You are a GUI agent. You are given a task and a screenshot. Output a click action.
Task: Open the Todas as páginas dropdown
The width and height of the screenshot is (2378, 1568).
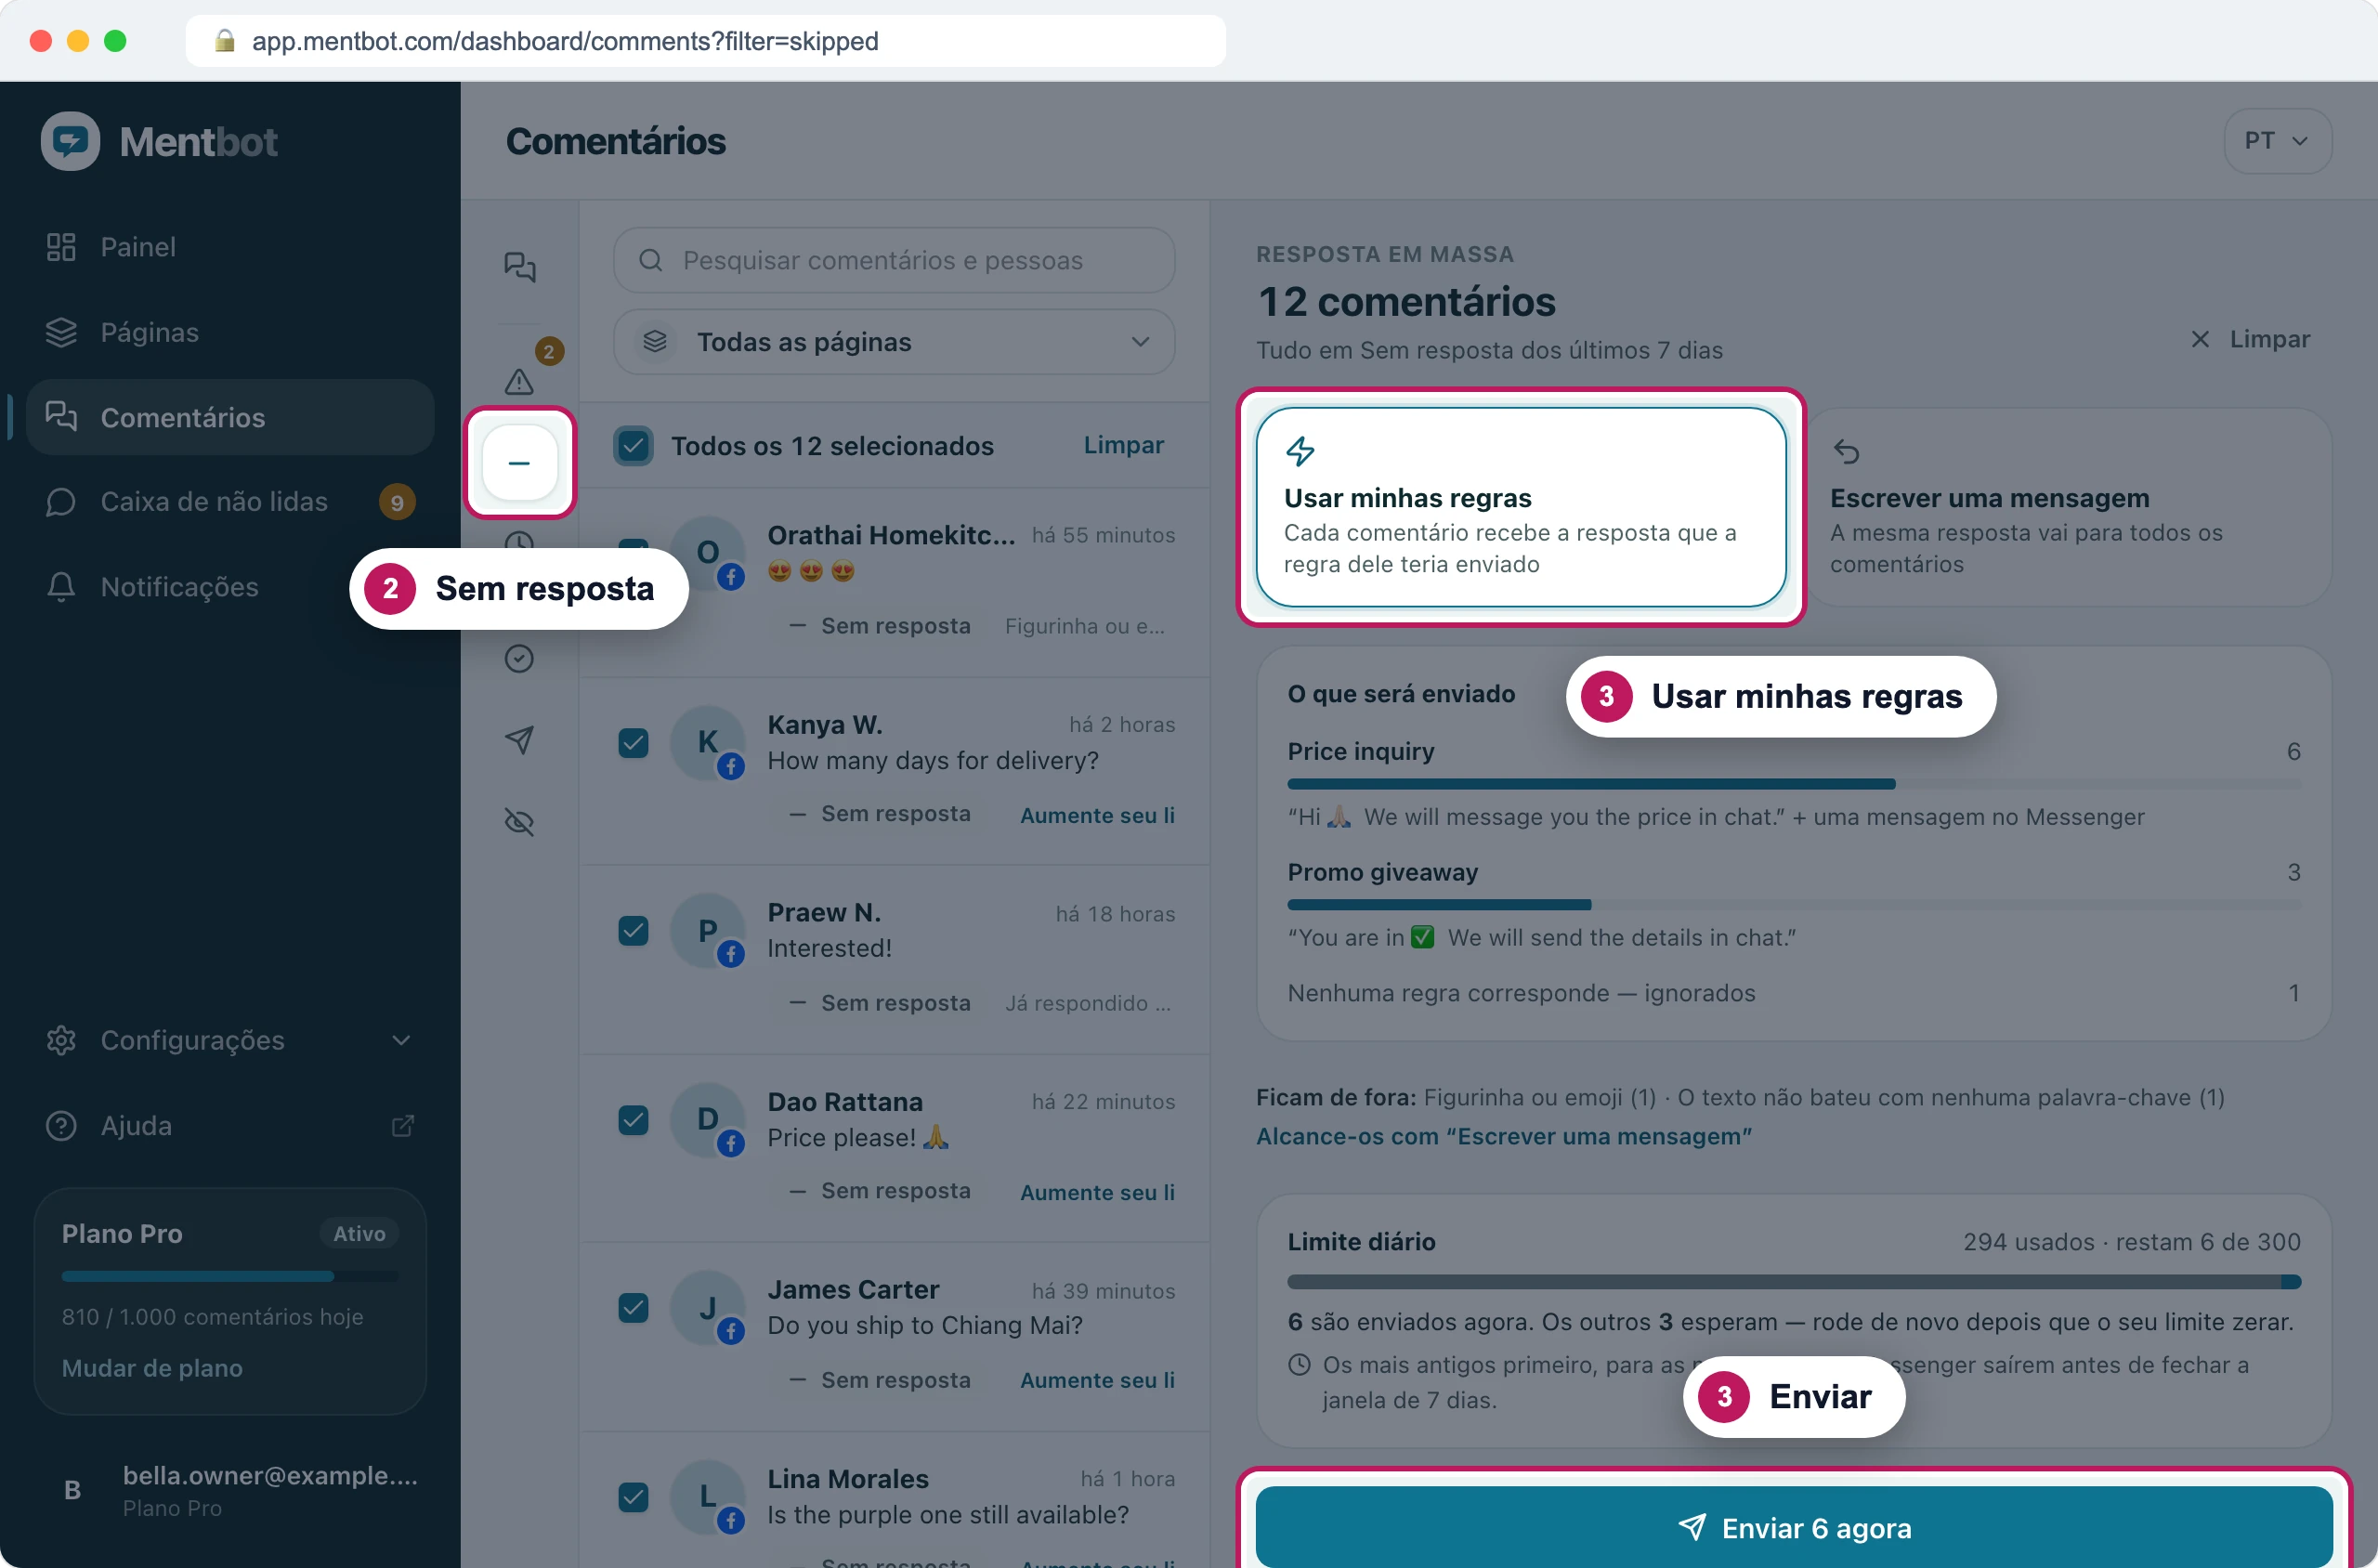[894, 342]
